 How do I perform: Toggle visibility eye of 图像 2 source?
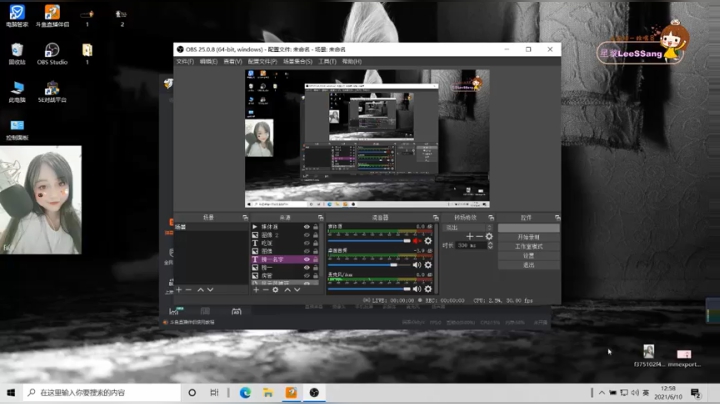point(307,235)
